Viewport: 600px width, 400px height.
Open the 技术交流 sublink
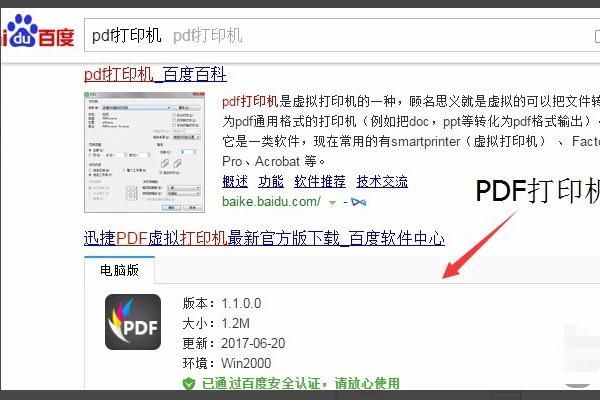(382, 181)
